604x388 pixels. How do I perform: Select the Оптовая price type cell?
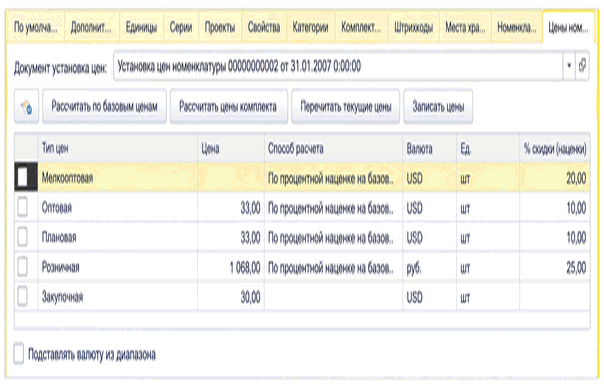[x=117, y=207]
